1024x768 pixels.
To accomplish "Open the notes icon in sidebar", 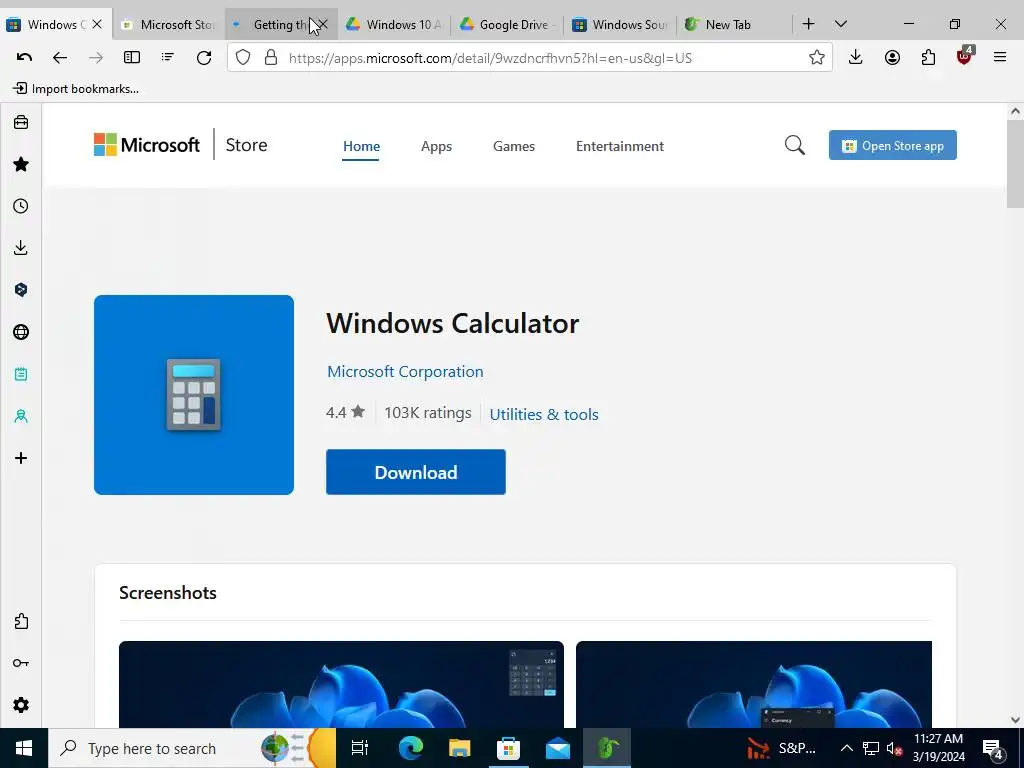I will (x=21, y=374).
